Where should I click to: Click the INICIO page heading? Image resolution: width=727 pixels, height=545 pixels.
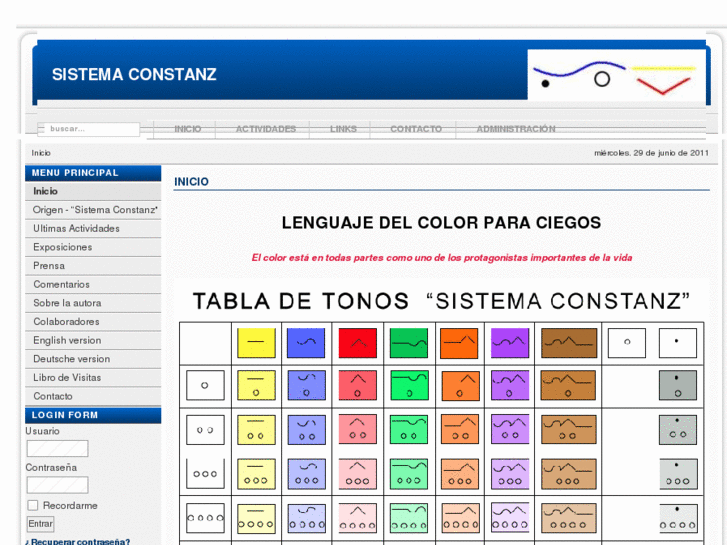(191, 182)
